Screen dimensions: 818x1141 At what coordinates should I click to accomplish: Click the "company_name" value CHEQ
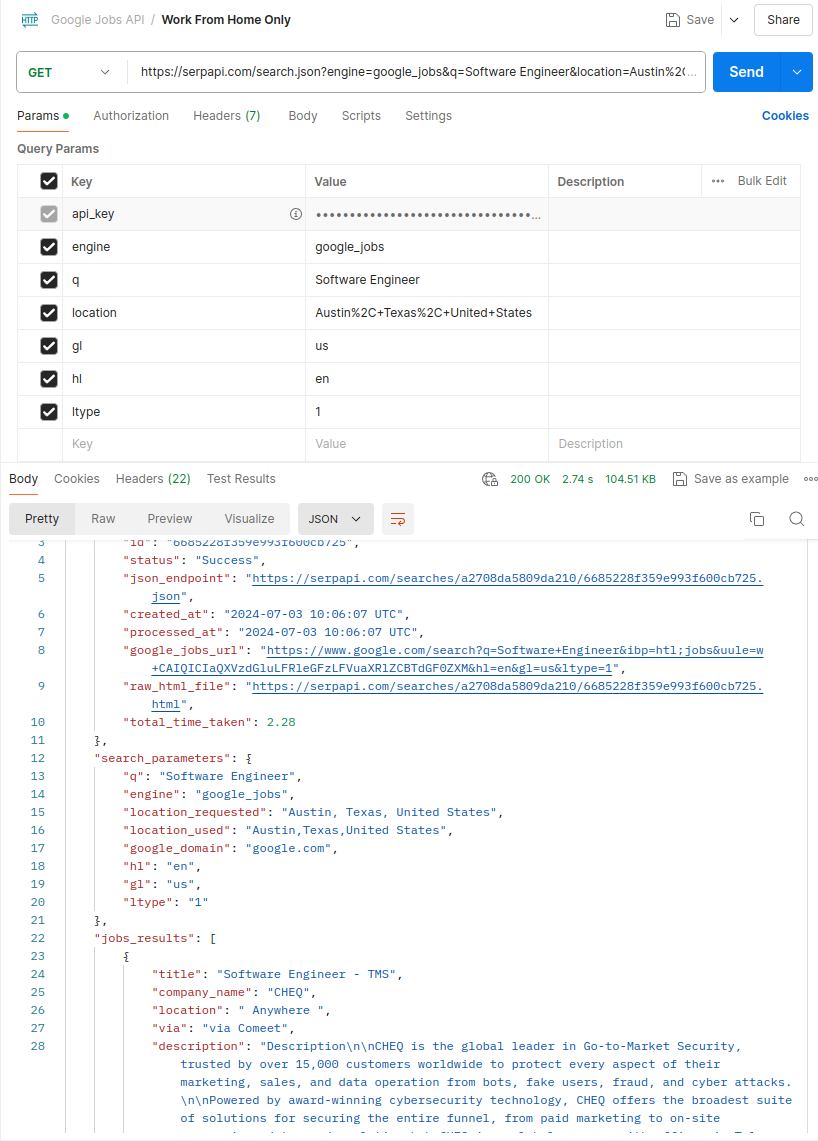[288, 993]
